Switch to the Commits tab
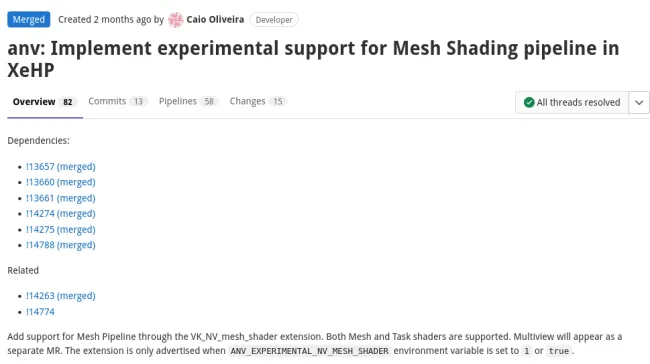Viewport: 650px width, 364px height. point(117,102)
